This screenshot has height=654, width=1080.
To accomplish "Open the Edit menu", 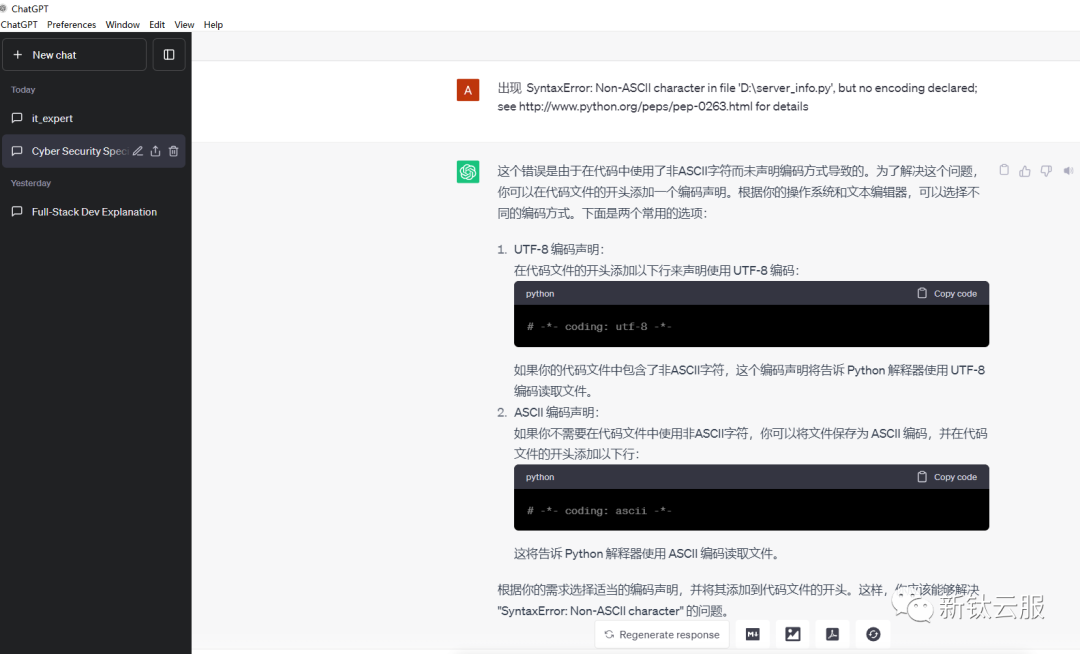I will (157, 25).
